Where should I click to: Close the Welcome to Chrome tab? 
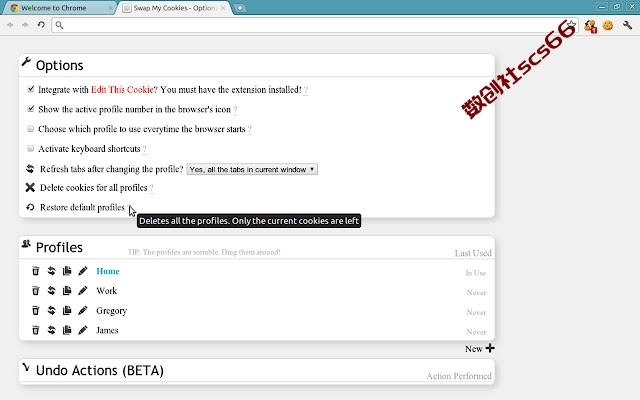tap(111, 8)
